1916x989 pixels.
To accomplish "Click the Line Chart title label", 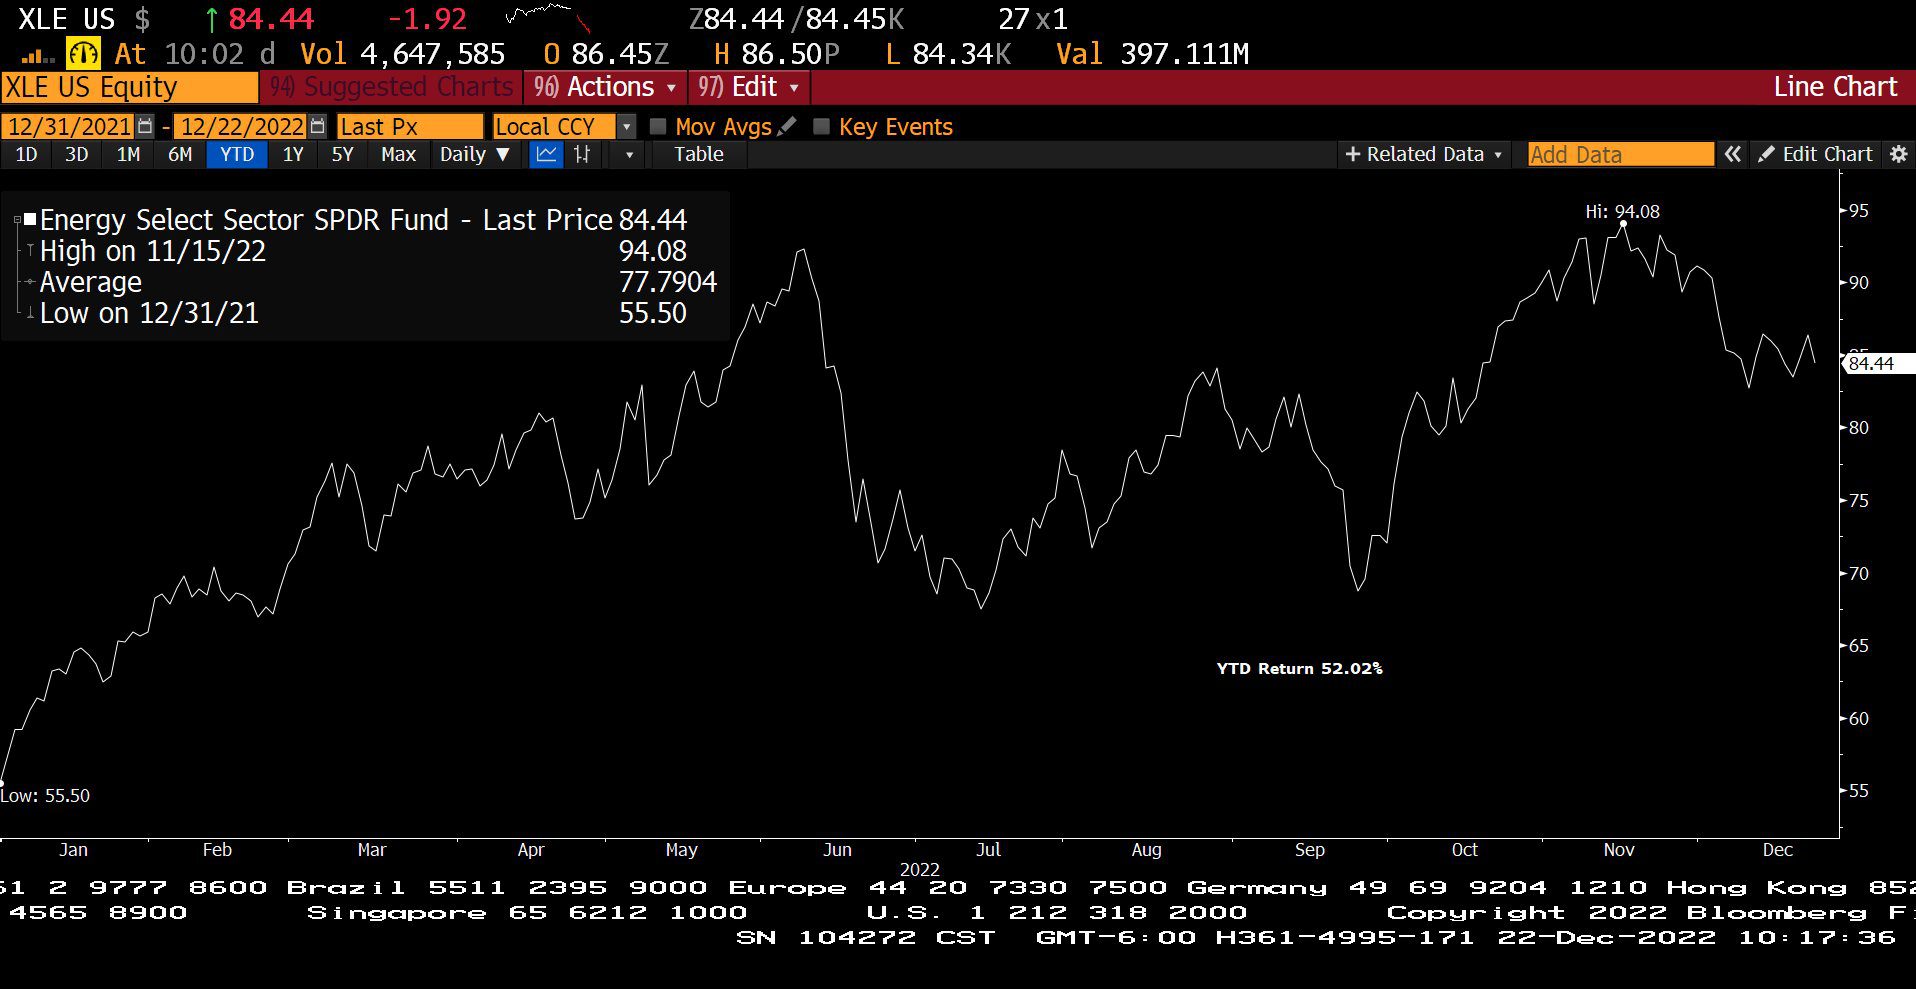I will 1835,87.
